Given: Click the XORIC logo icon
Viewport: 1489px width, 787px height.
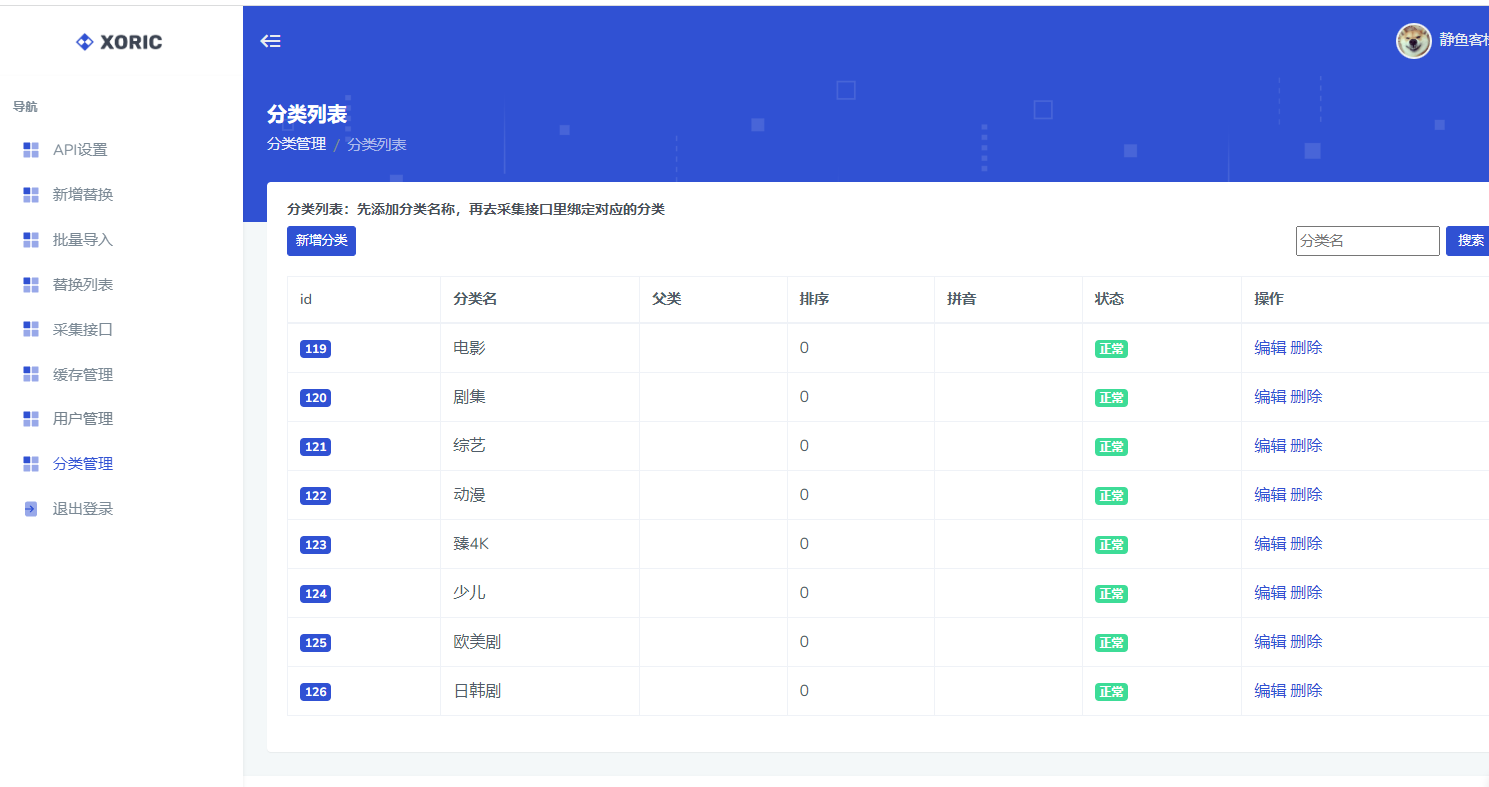Looking at the screenshot, I should click(x=85, y=42).
